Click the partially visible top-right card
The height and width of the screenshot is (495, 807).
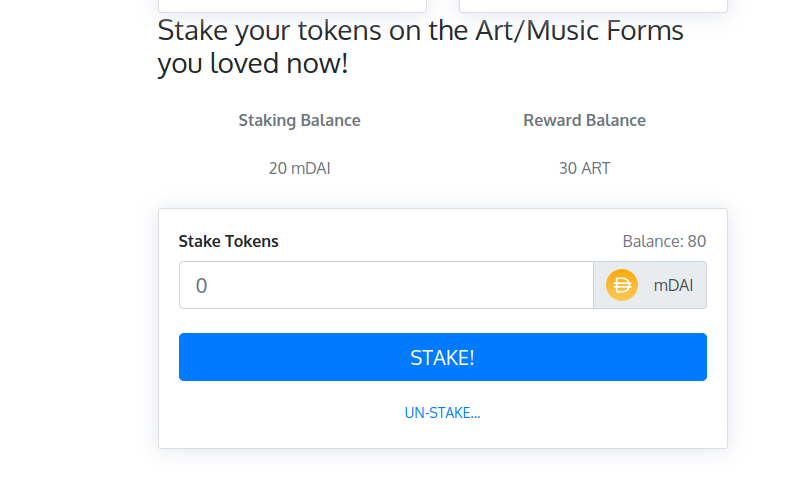[x=593, y=5]
